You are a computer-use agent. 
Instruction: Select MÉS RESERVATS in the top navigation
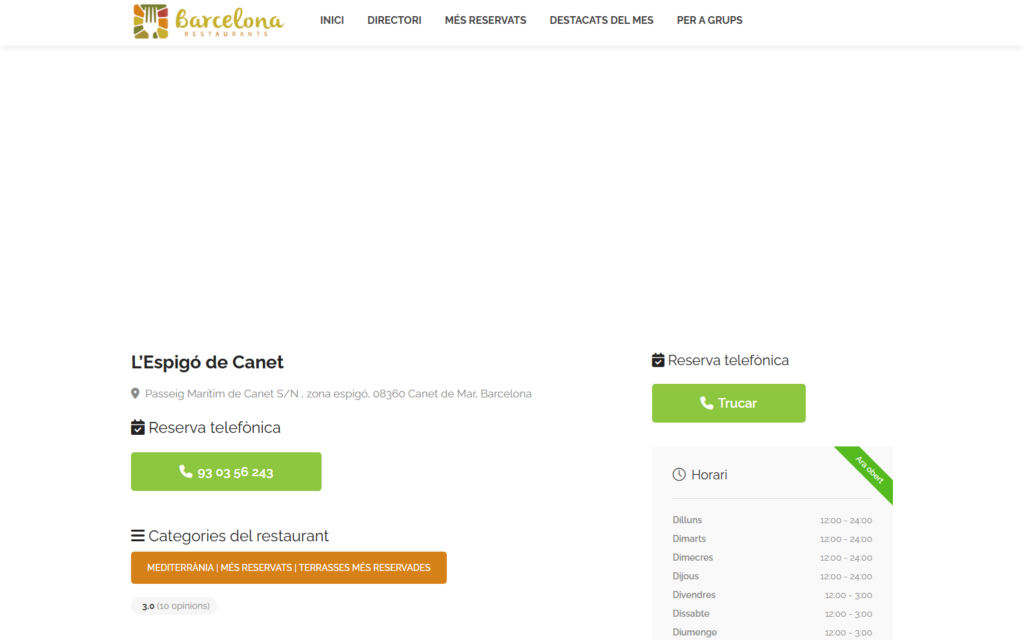pos(485,20)
